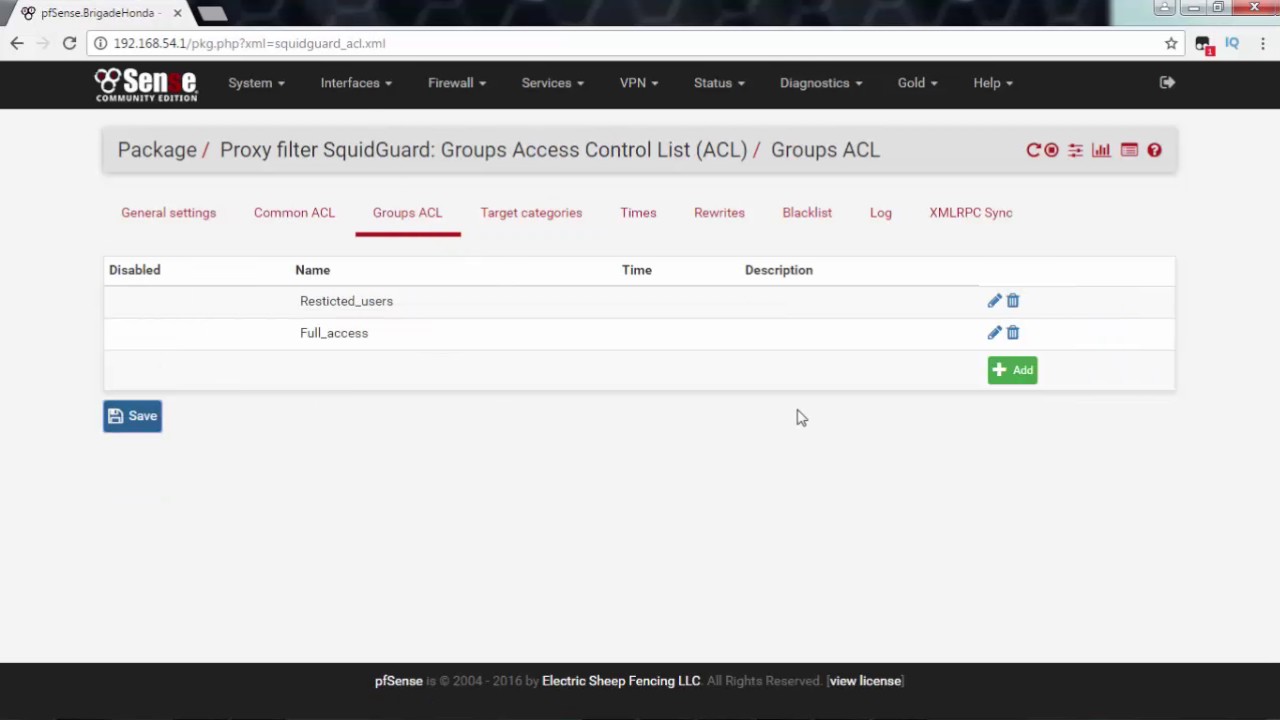Open the status bar-chart icon
This screenshot has height=720, width=1280.
tap(1101, 150)
